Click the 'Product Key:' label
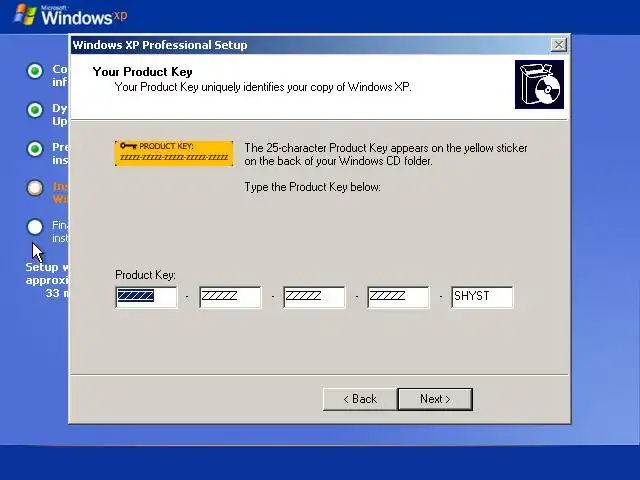640x480 pixels. [145, 275]
